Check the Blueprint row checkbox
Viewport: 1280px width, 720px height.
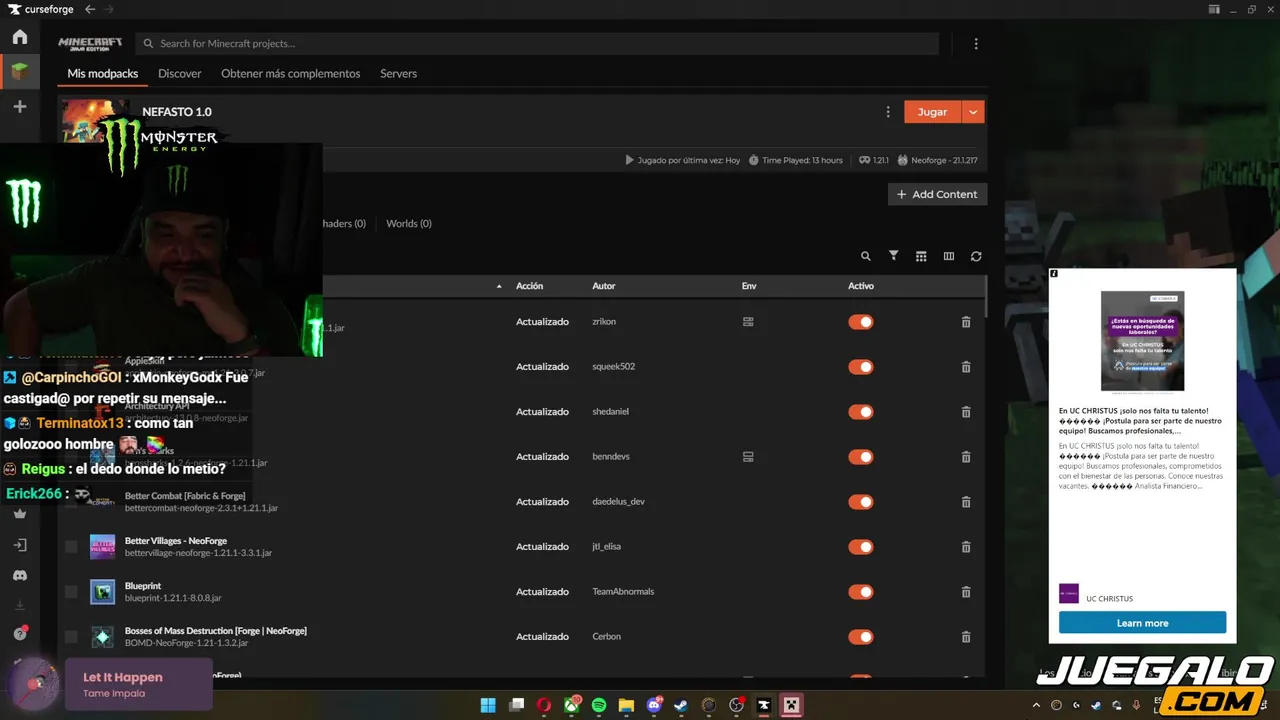tap(71, 592)
